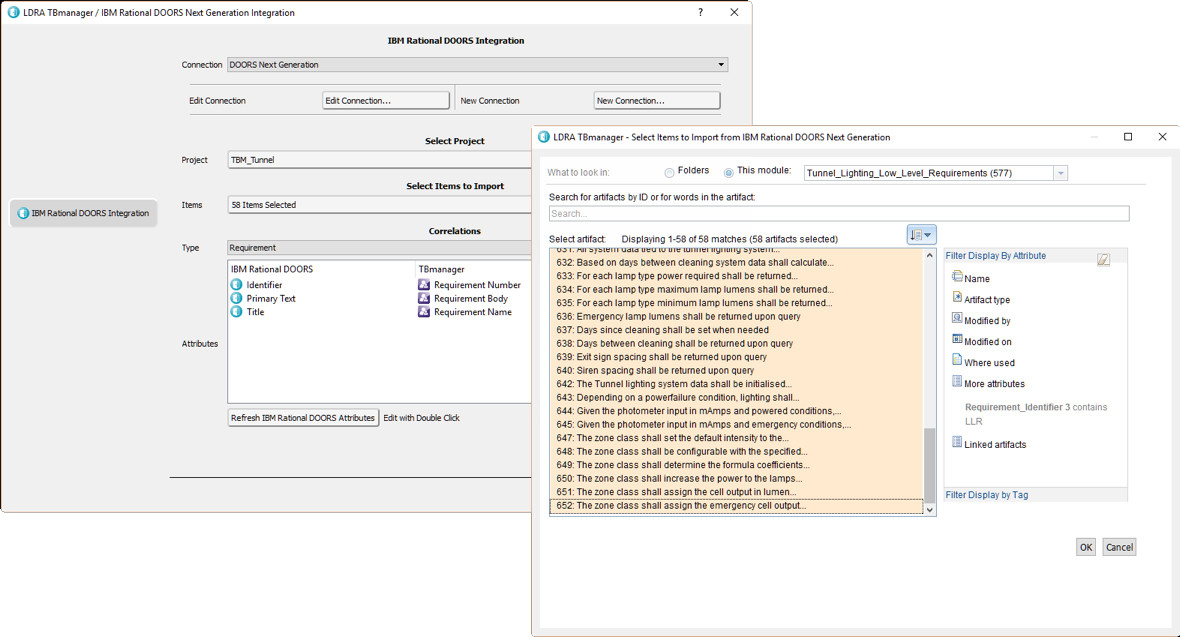Click the scroll up arrow in artifact list
The height and width of the screenshot is (637, 1180).
[x=929, y=255]
